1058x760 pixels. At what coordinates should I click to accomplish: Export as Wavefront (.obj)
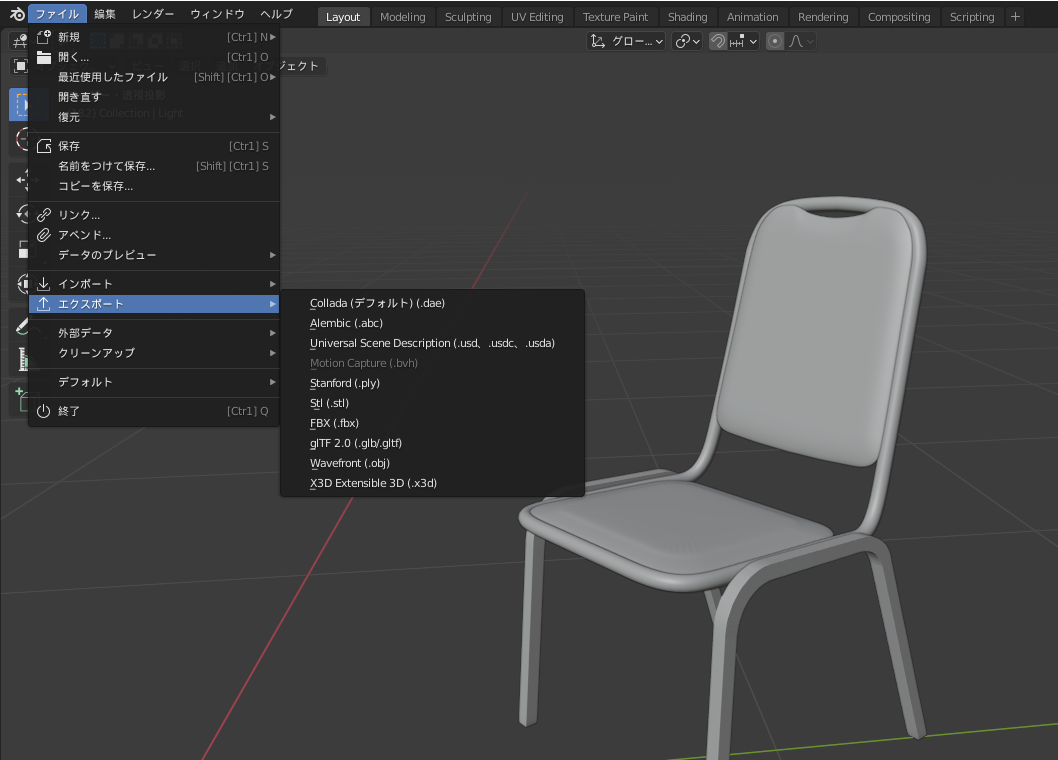[x=432, y=463]
